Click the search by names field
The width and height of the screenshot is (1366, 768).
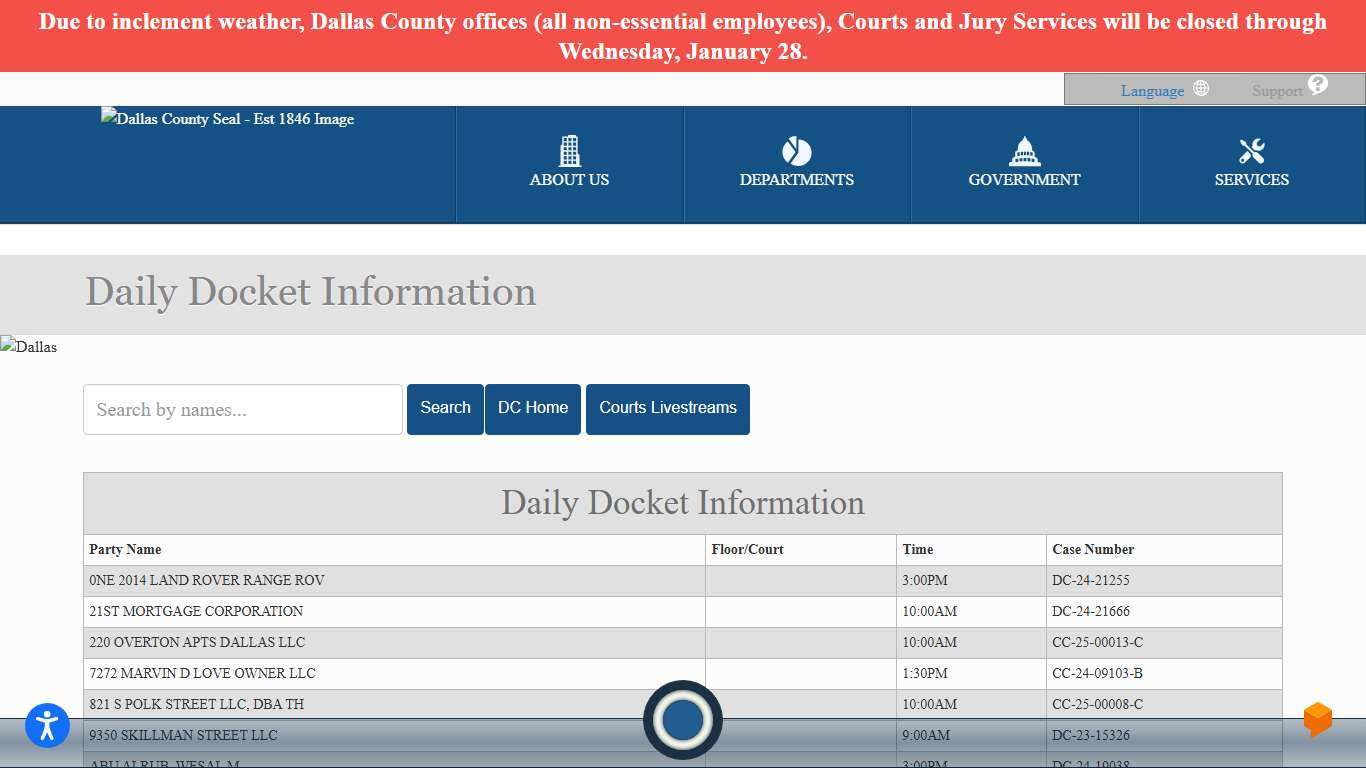click(242, 409)
